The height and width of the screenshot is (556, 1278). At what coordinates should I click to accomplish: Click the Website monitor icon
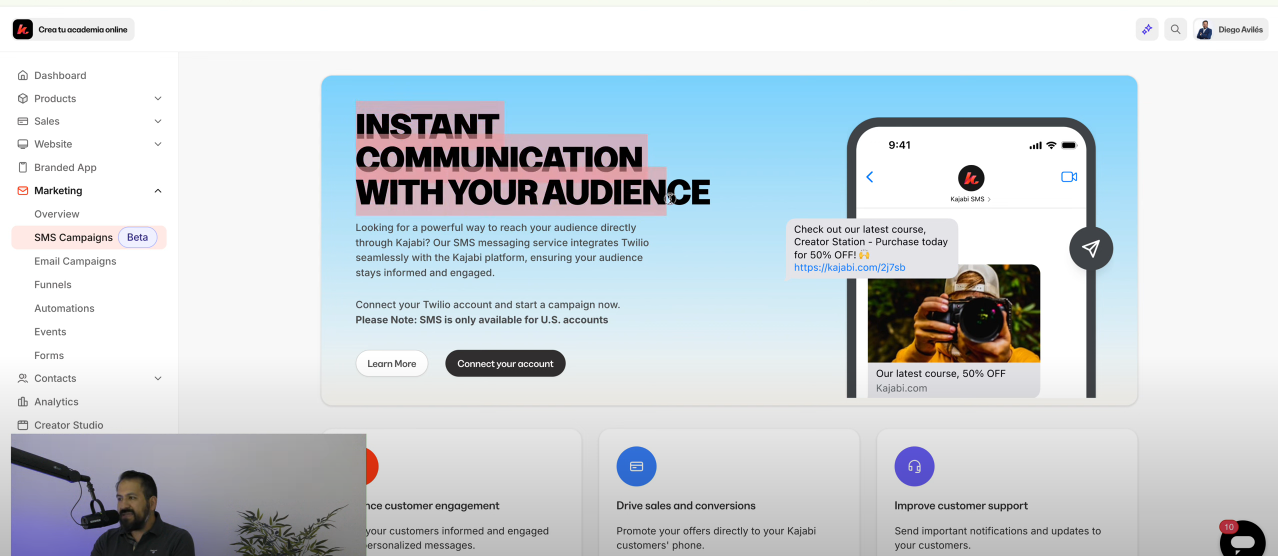coord(23,144)
